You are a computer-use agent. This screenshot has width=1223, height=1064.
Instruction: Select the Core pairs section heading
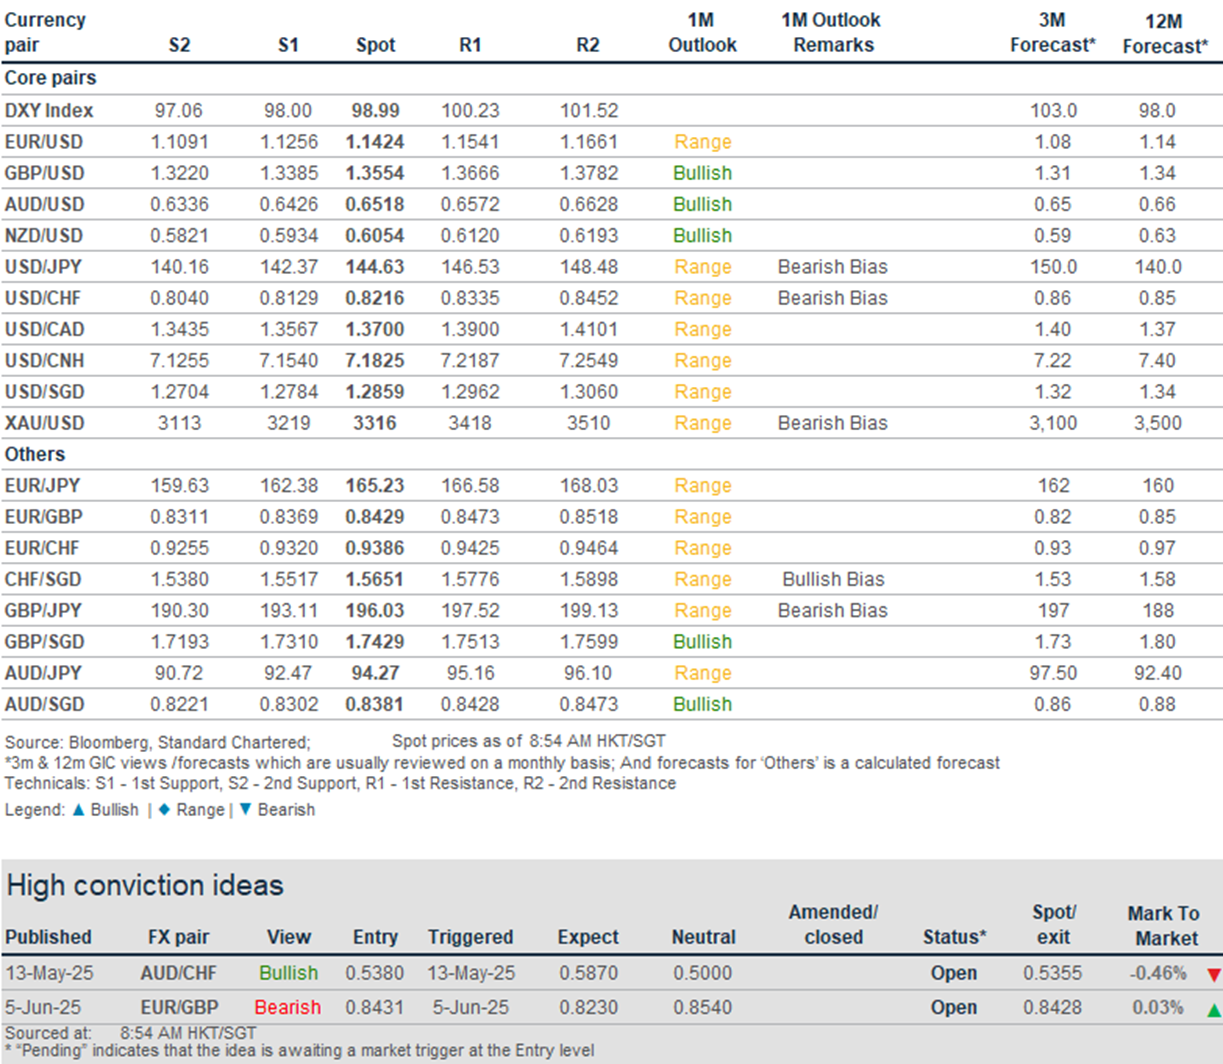50,78
